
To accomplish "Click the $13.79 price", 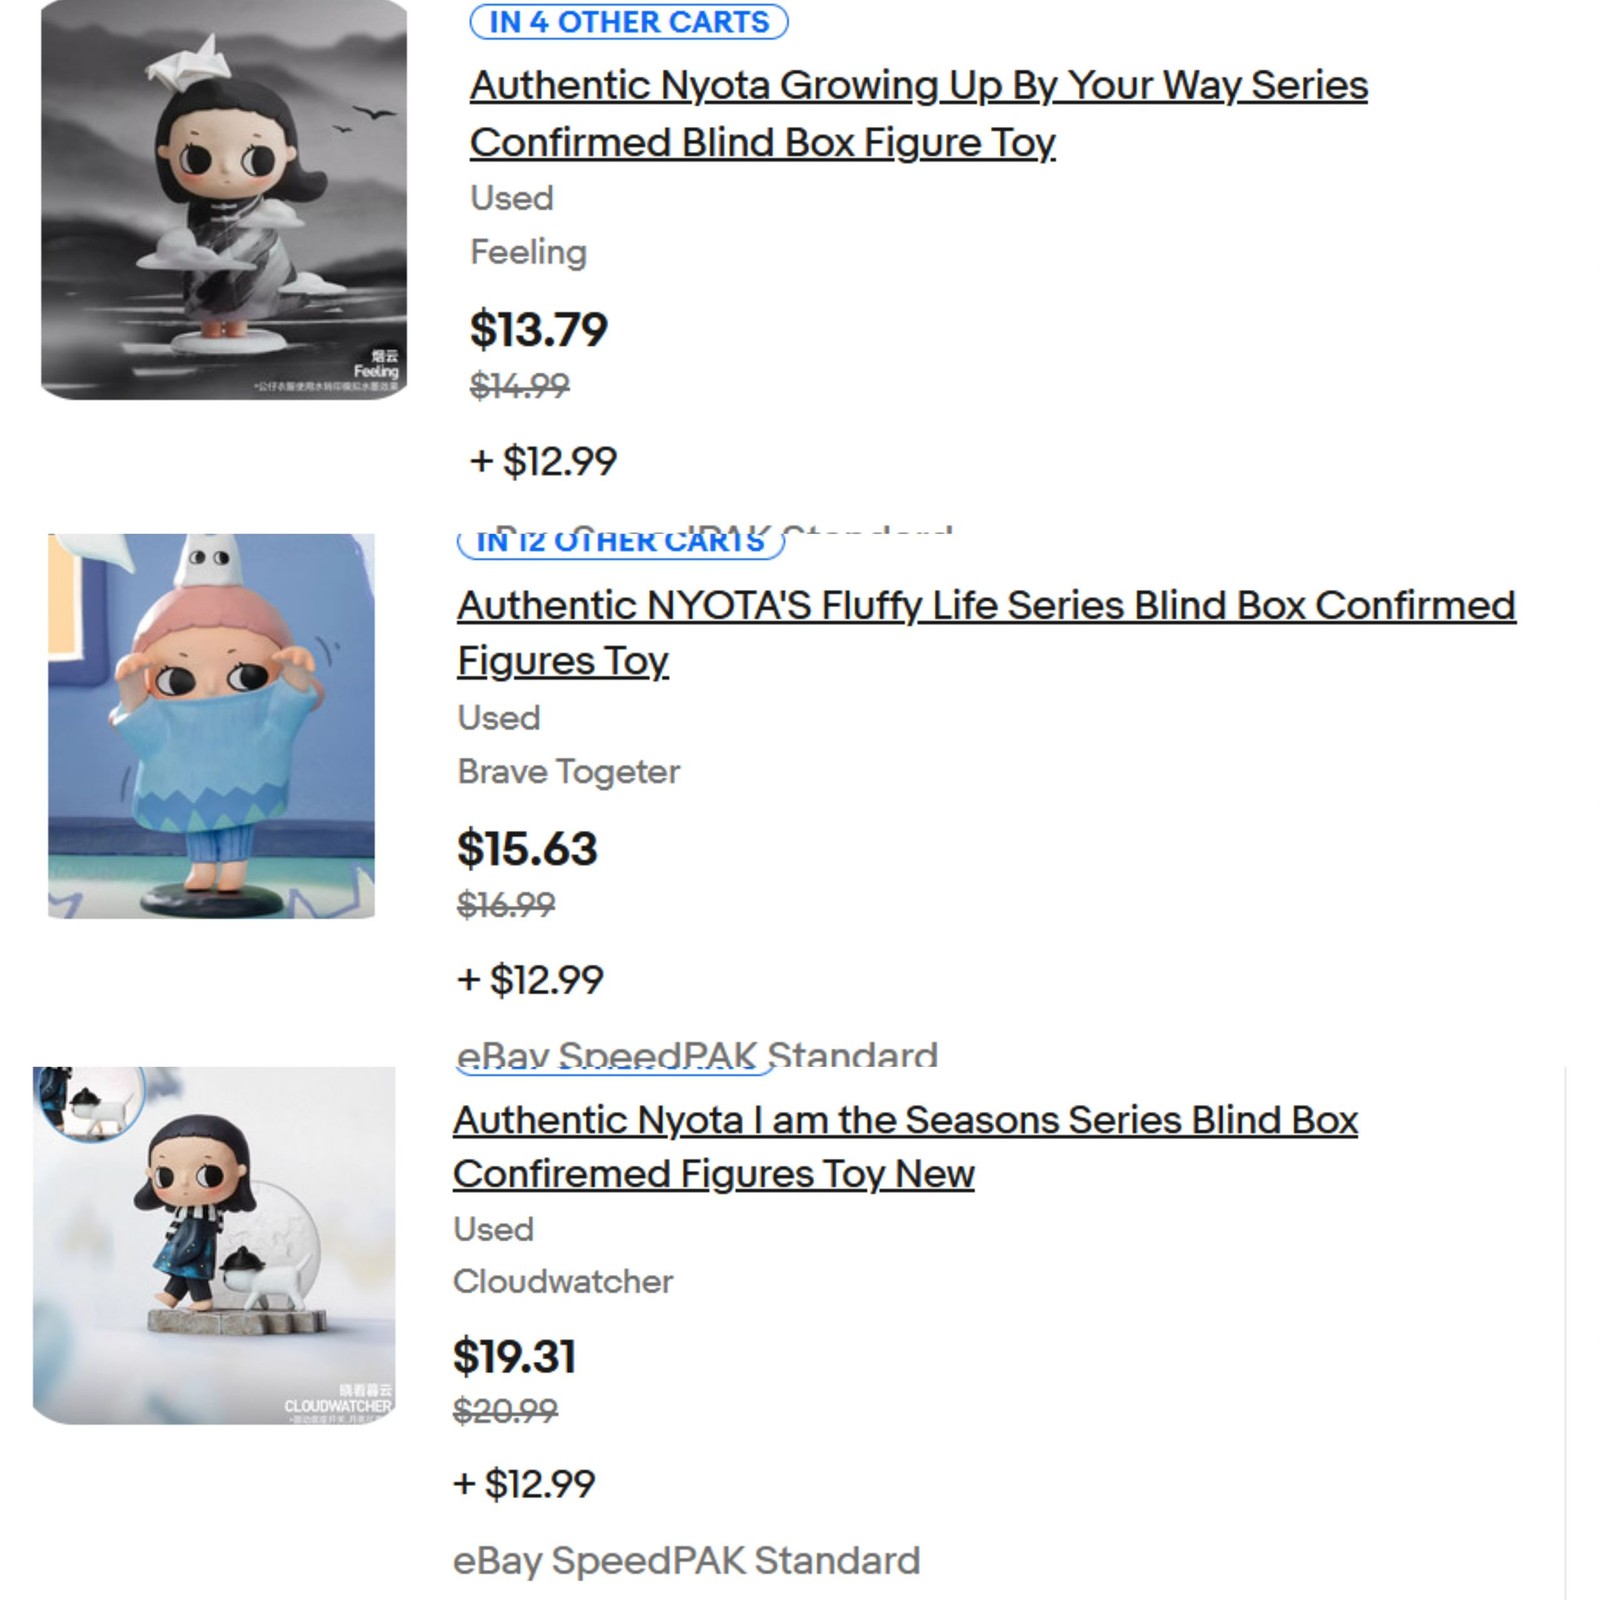I will pos(538,330).
